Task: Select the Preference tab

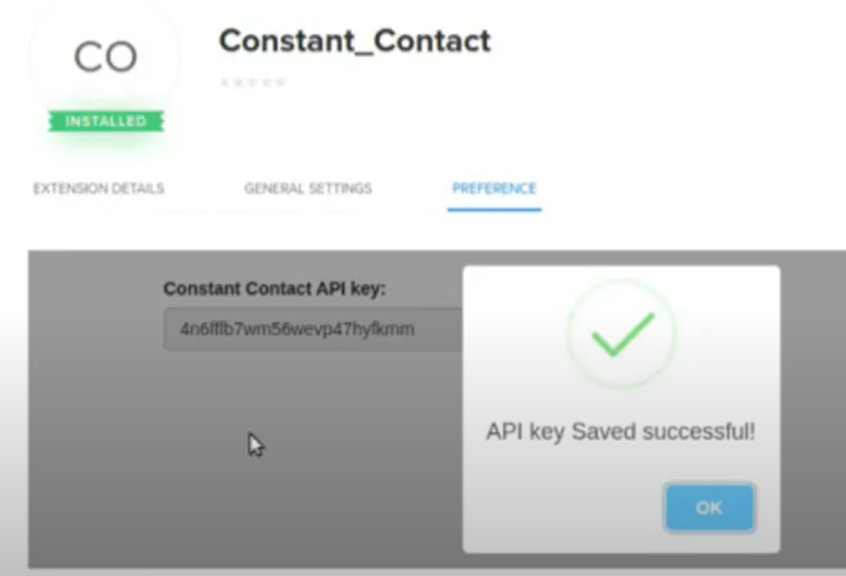Action: (x=494, y=188)
